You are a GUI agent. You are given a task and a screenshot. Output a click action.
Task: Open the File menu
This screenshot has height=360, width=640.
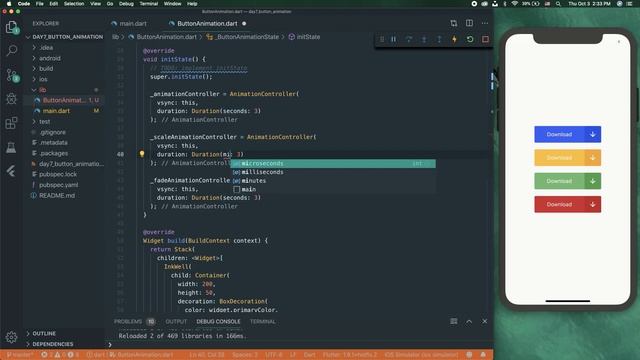tap(40, 4)
